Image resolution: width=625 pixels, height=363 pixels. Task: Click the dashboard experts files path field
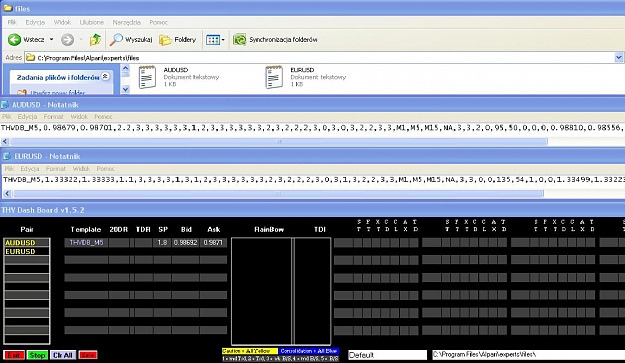coord(529,354)
